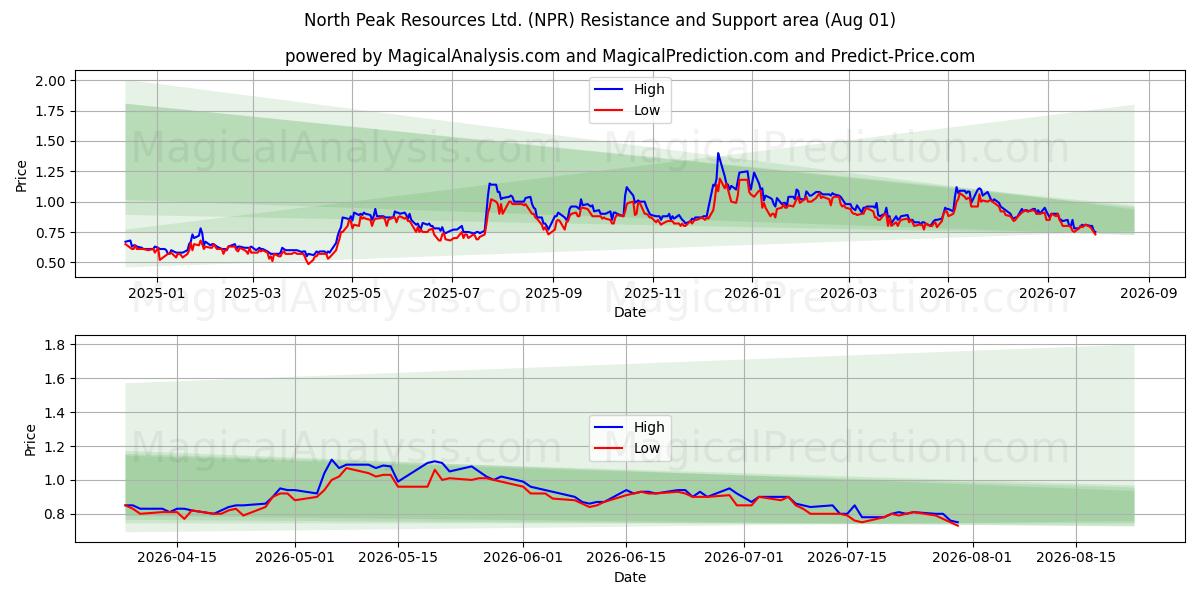Click the 2026-07-15 tick label
Viewport: 1200px width, 600px height.
pyautogui.click(x=848, y=558)
